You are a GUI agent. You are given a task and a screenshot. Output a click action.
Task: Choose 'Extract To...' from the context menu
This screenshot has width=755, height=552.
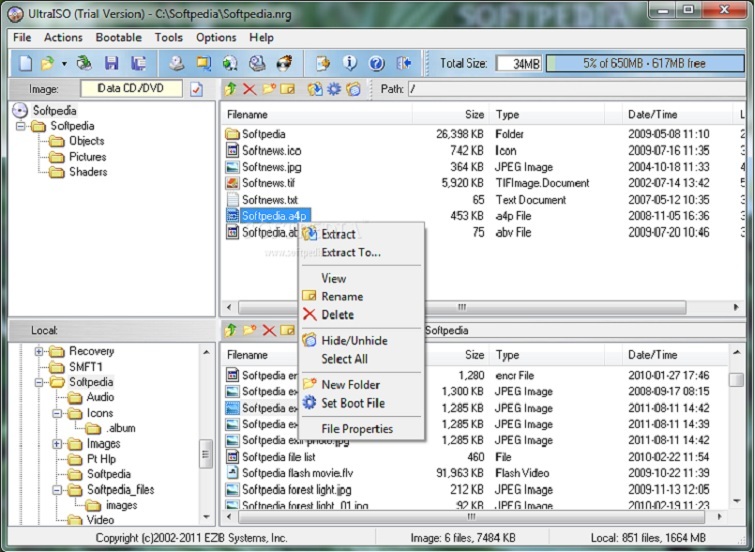click(350, 253)
